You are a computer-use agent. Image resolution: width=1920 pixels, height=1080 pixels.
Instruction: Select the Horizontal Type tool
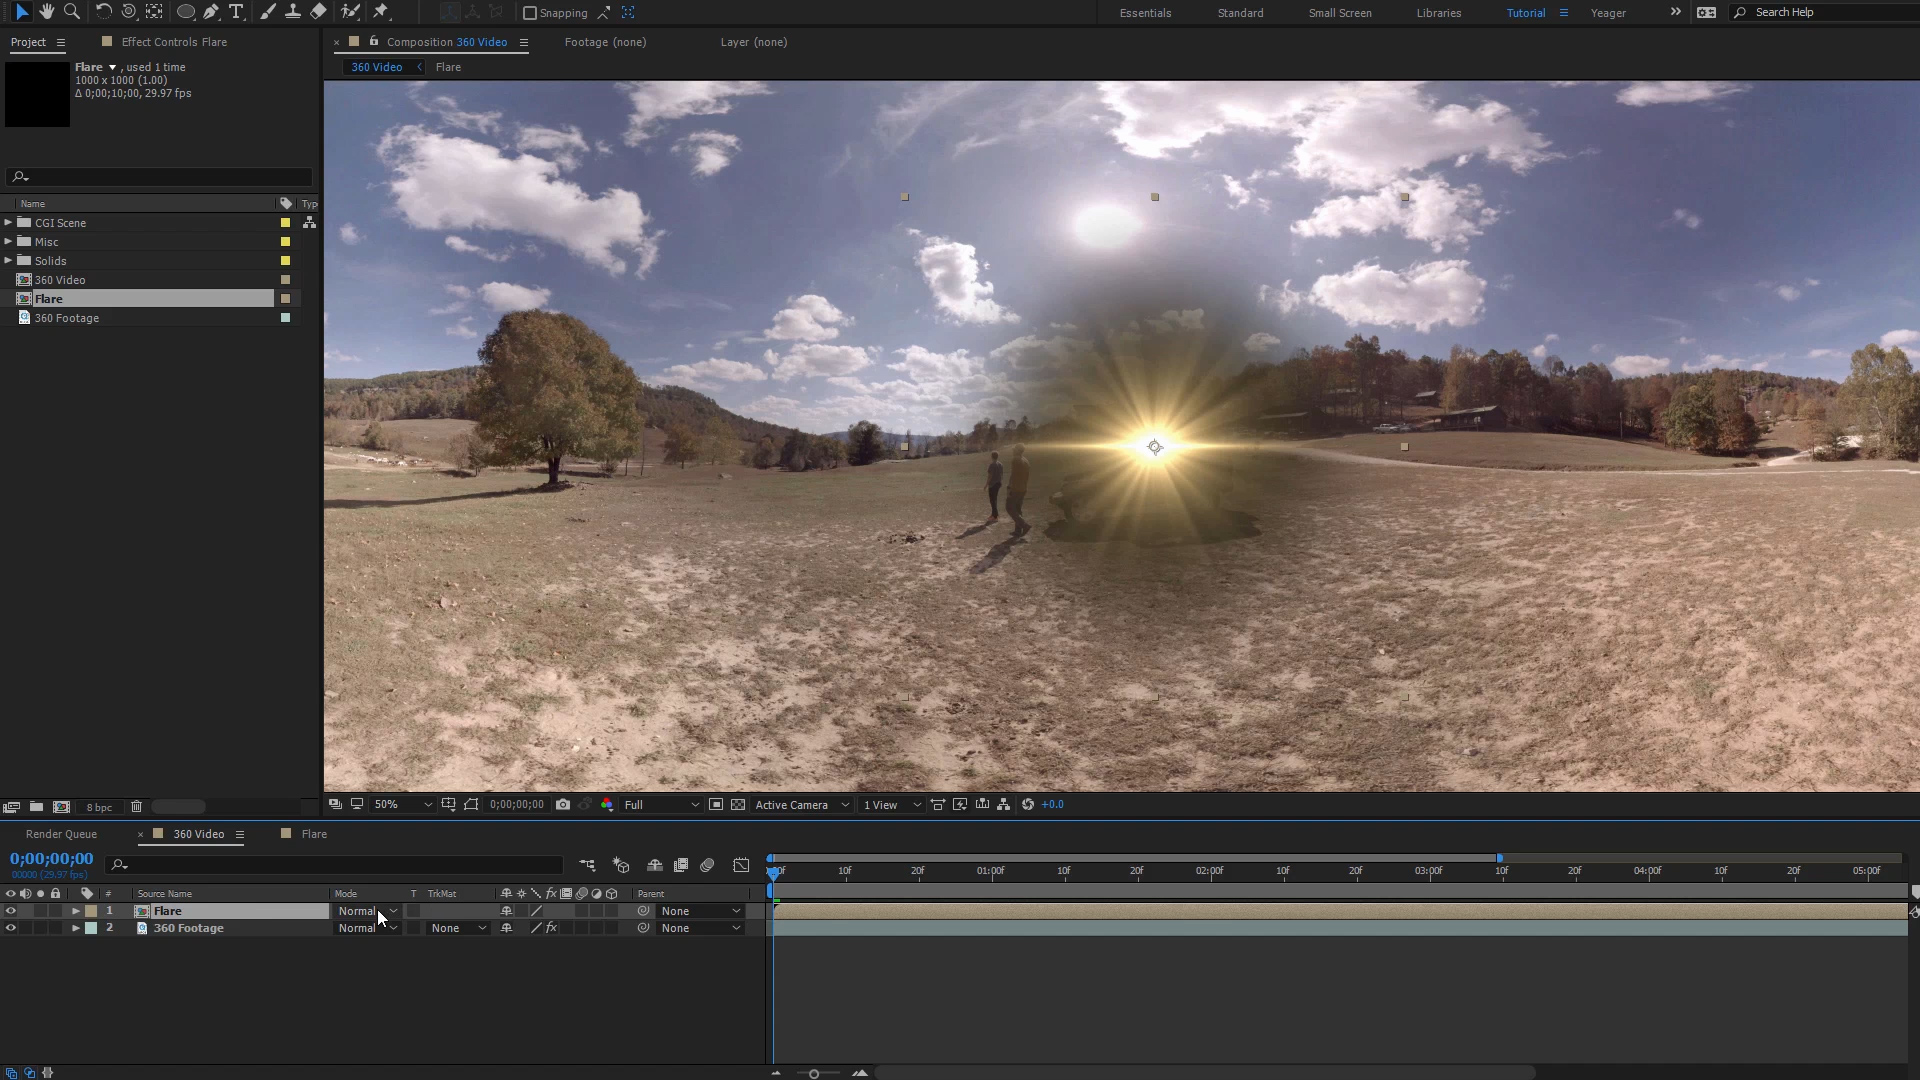coord(236,12)
